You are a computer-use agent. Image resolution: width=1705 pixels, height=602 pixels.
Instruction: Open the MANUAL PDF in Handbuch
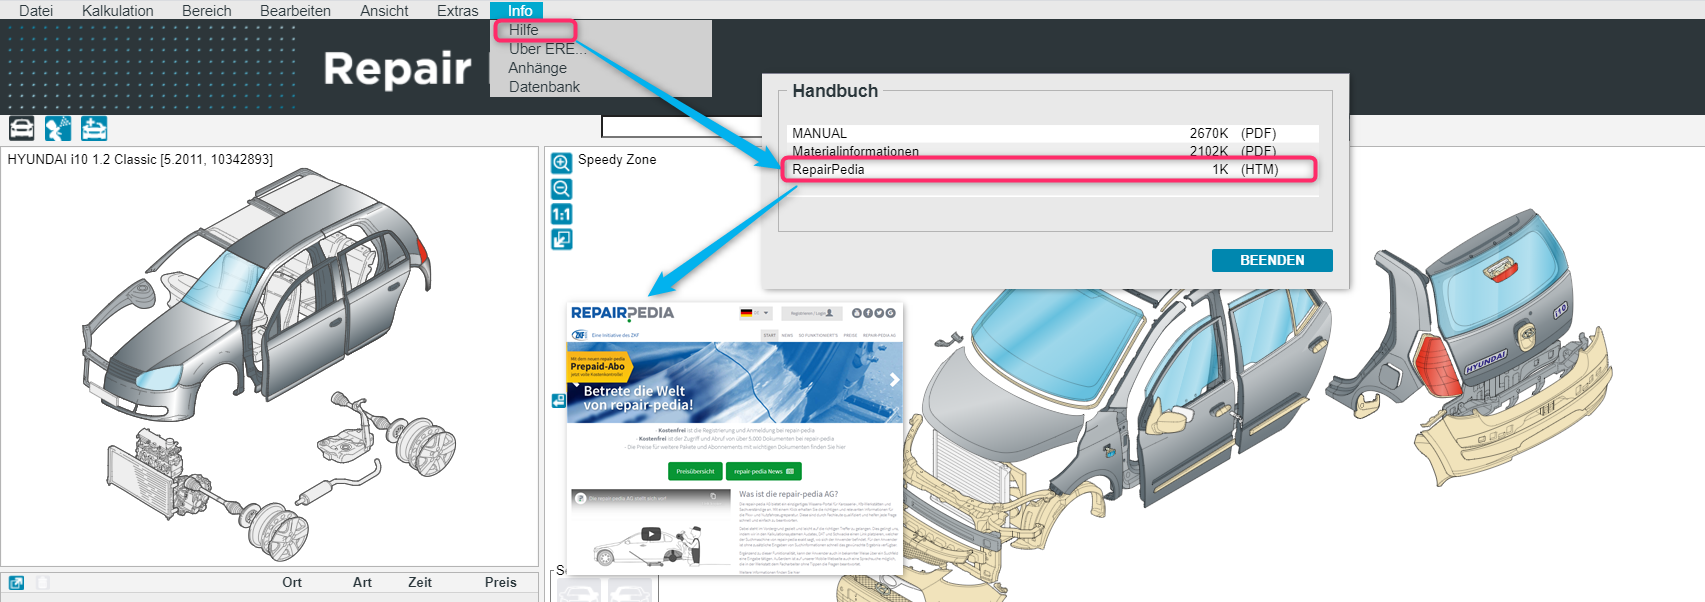click(x=1053, y=133)
